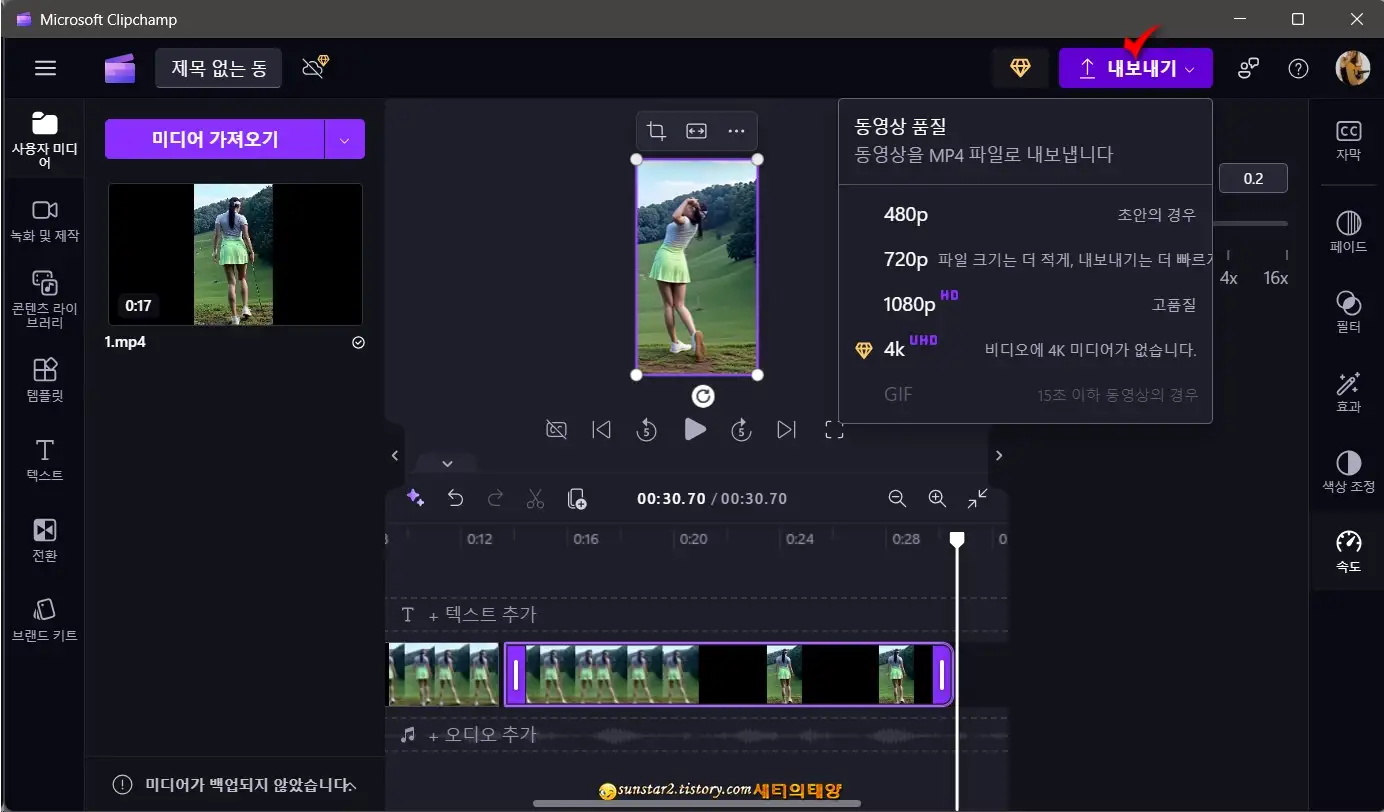Select the 720p export option
The image size is (1384, 812).
click(x=905, y=258)
